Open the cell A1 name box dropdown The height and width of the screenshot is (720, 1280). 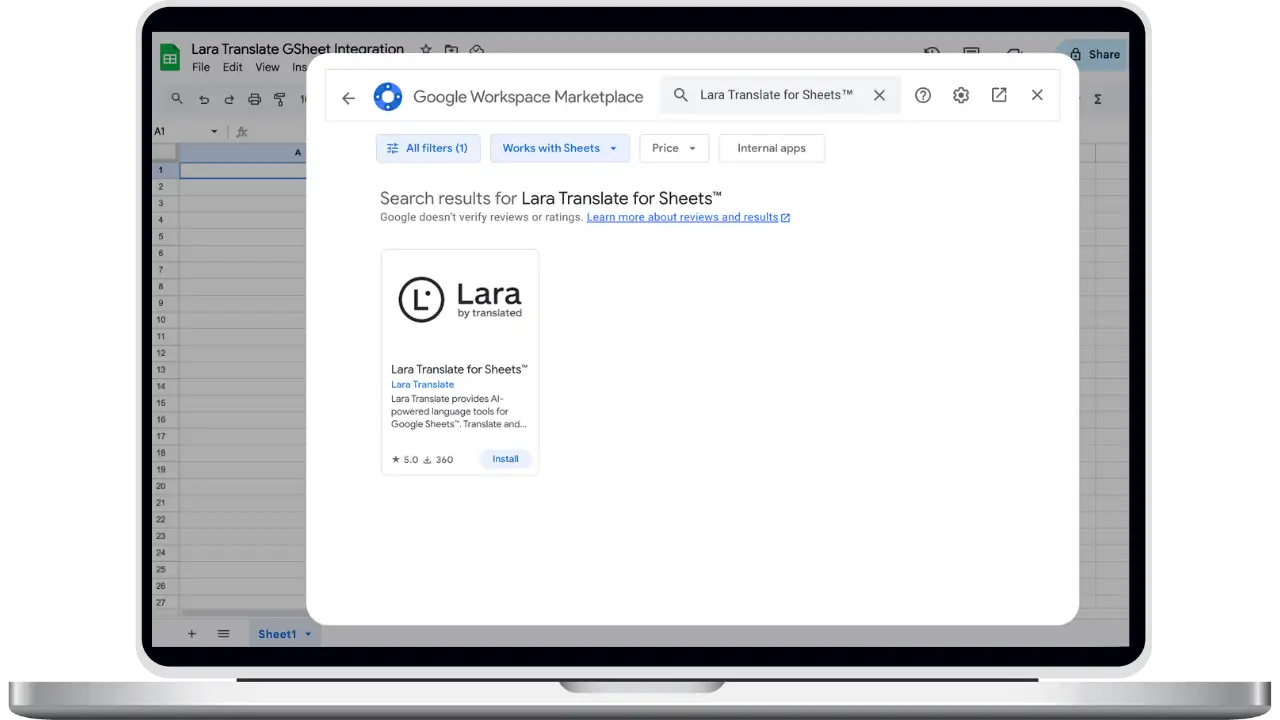(215, 131)
